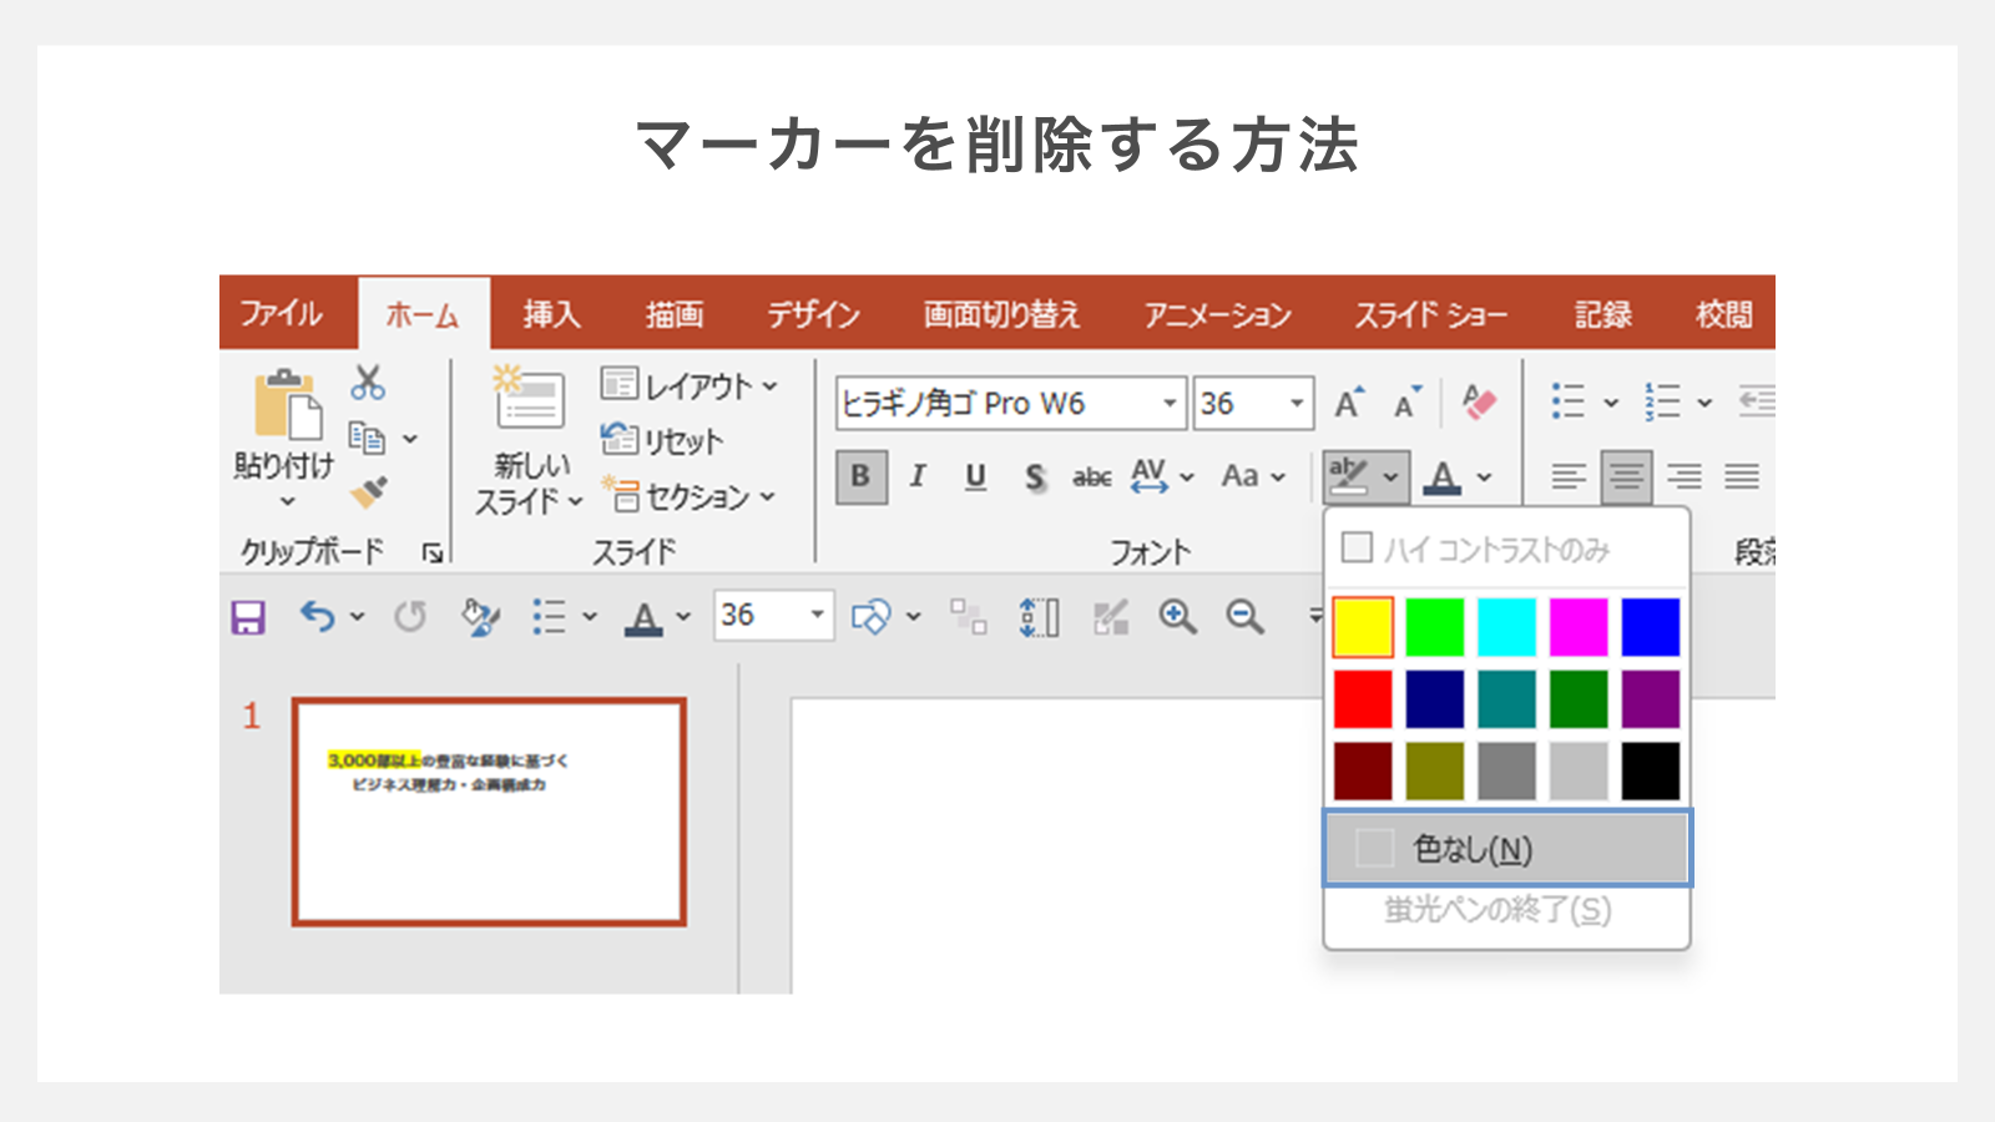Viewport: 1995px width, 1122px height.
Task: Open ribbon font color dropdown arrow
Action: click(x=1484, y=478)
